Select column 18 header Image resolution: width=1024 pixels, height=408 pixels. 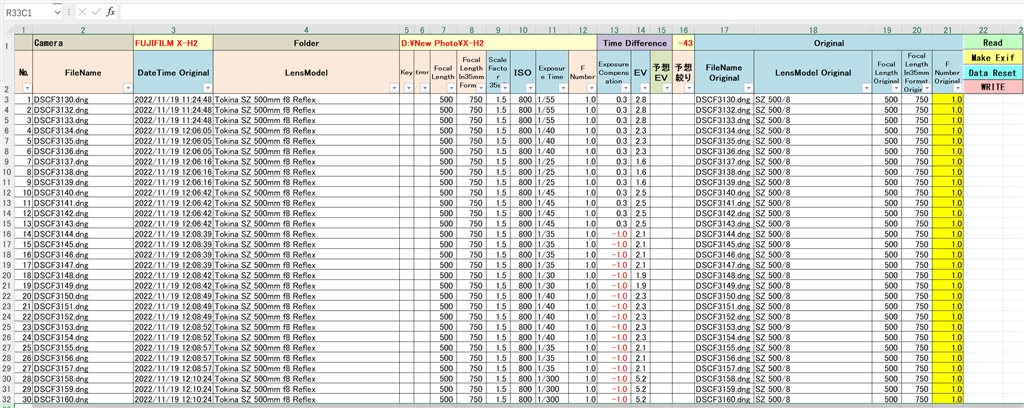[813, 30]
